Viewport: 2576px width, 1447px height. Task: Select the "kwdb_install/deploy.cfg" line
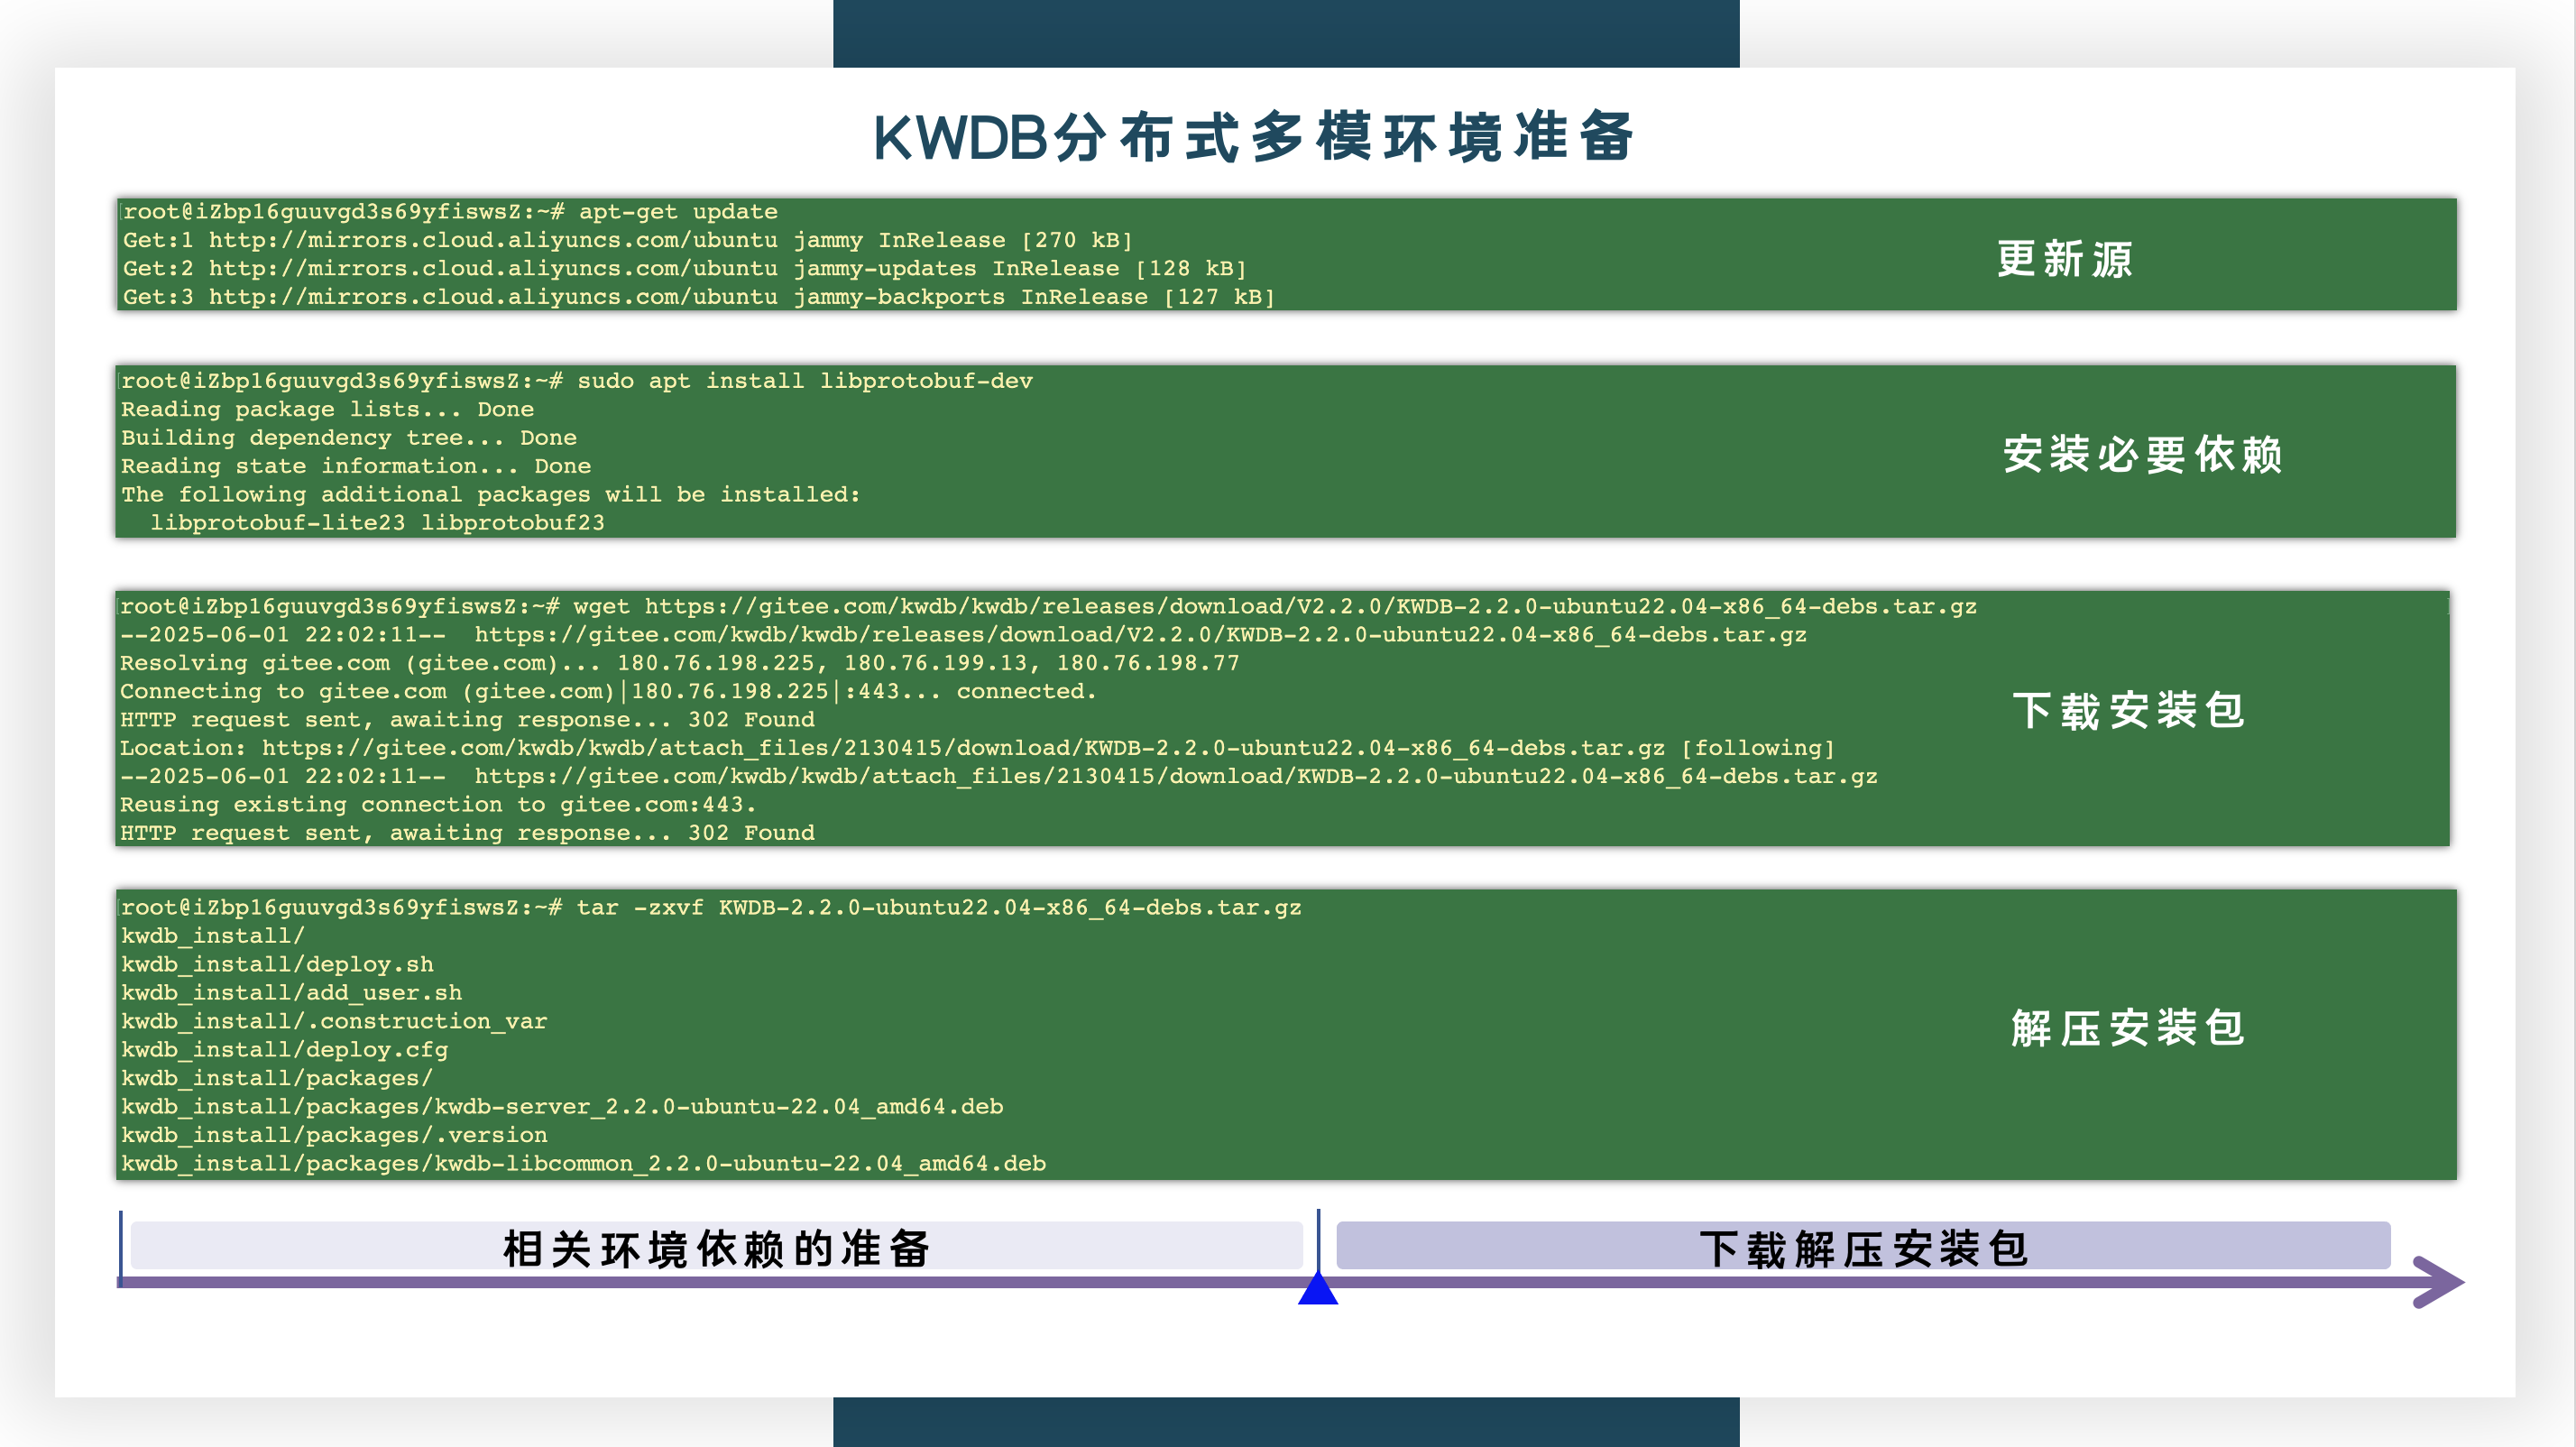point(284,1049)
